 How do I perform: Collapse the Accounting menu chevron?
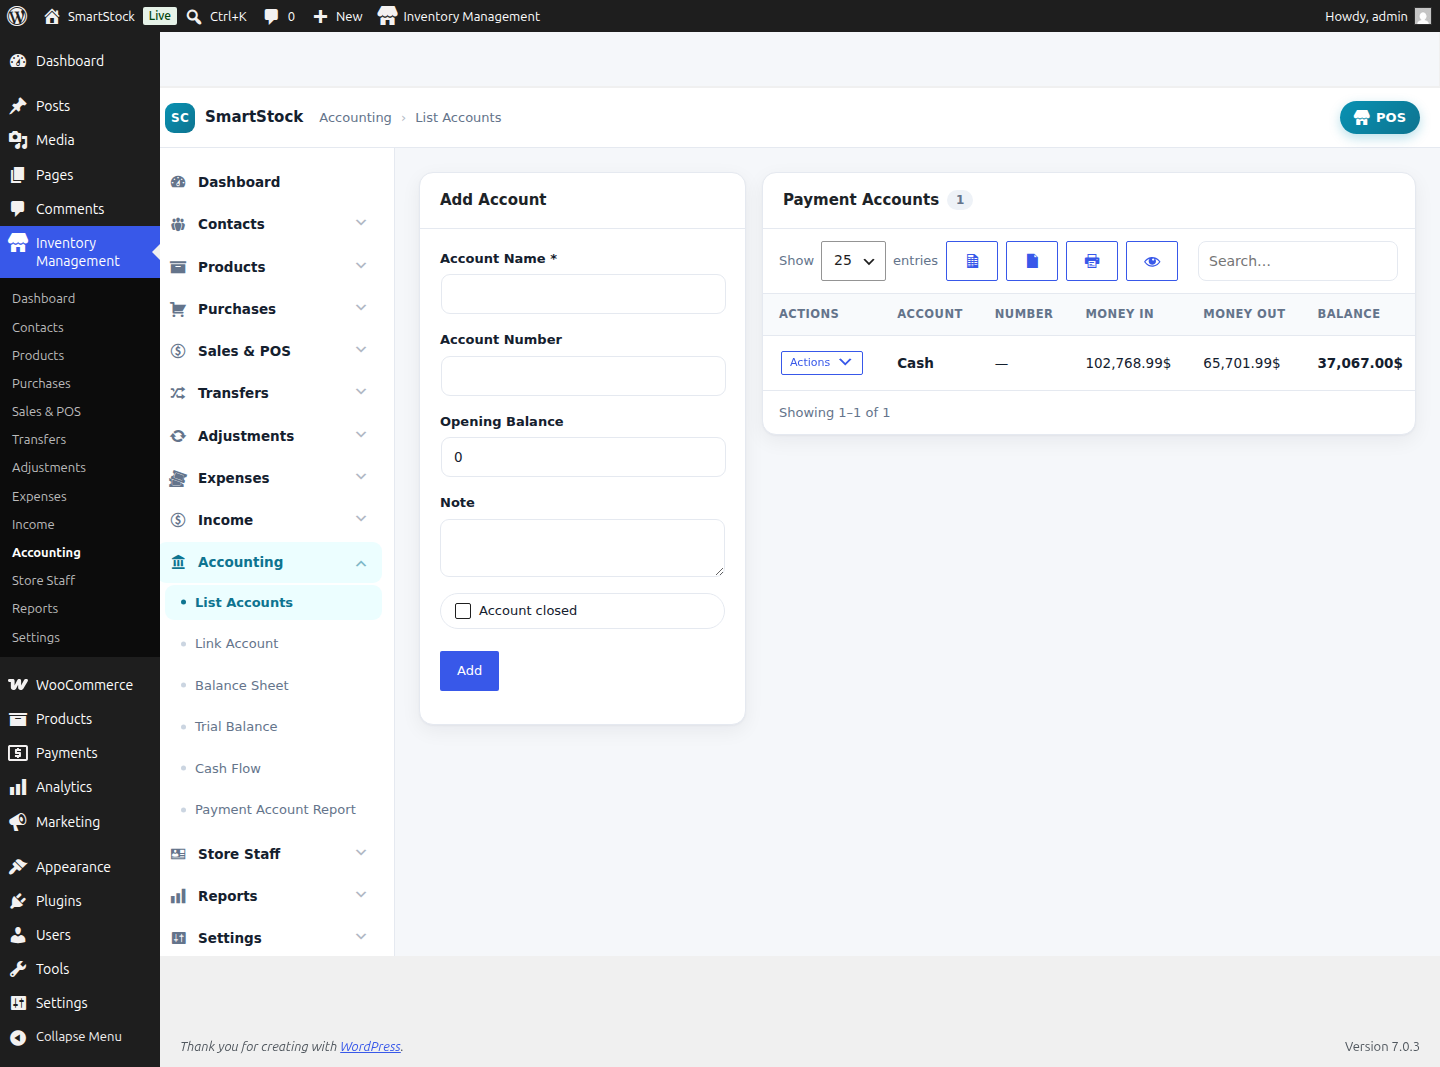(361, 563)
